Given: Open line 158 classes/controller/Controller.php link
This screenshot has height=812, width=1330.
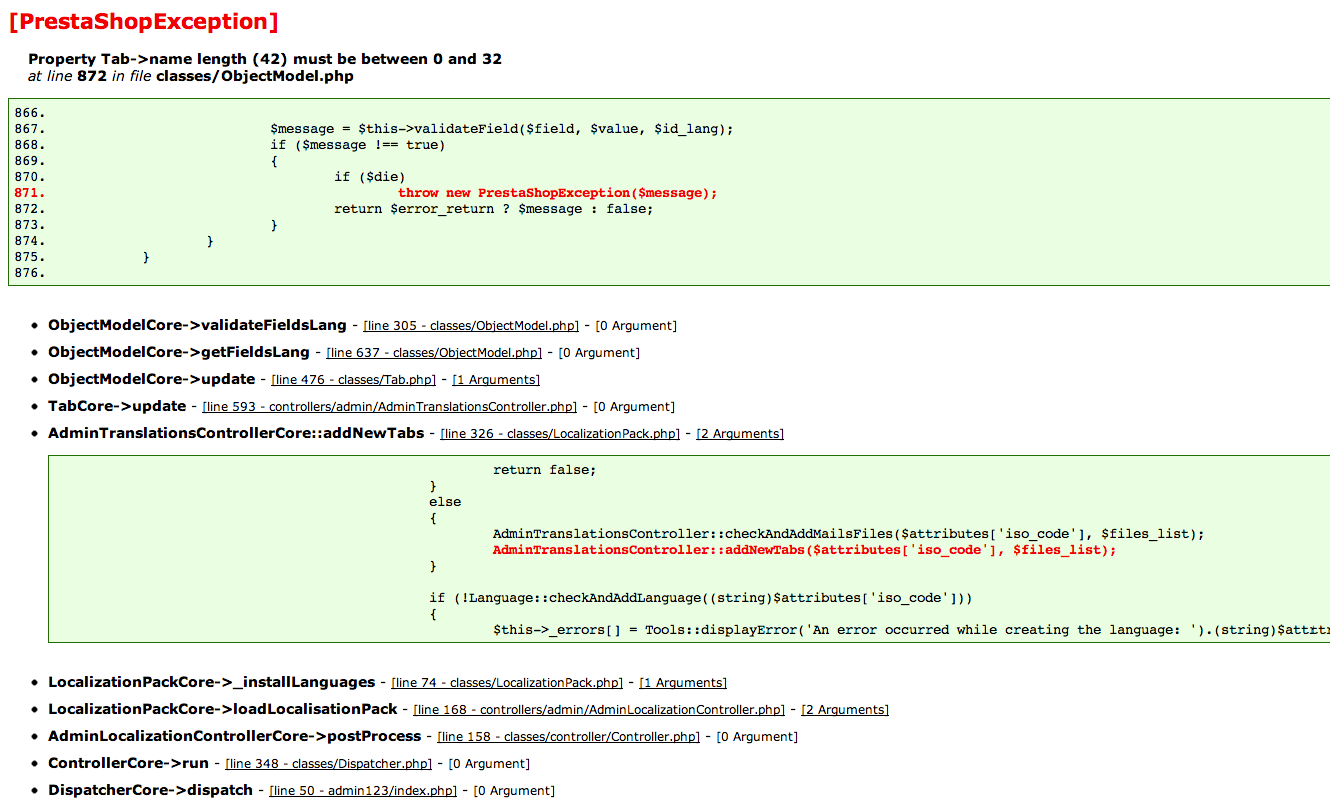Looking at the screenshot, I should 569,737.
